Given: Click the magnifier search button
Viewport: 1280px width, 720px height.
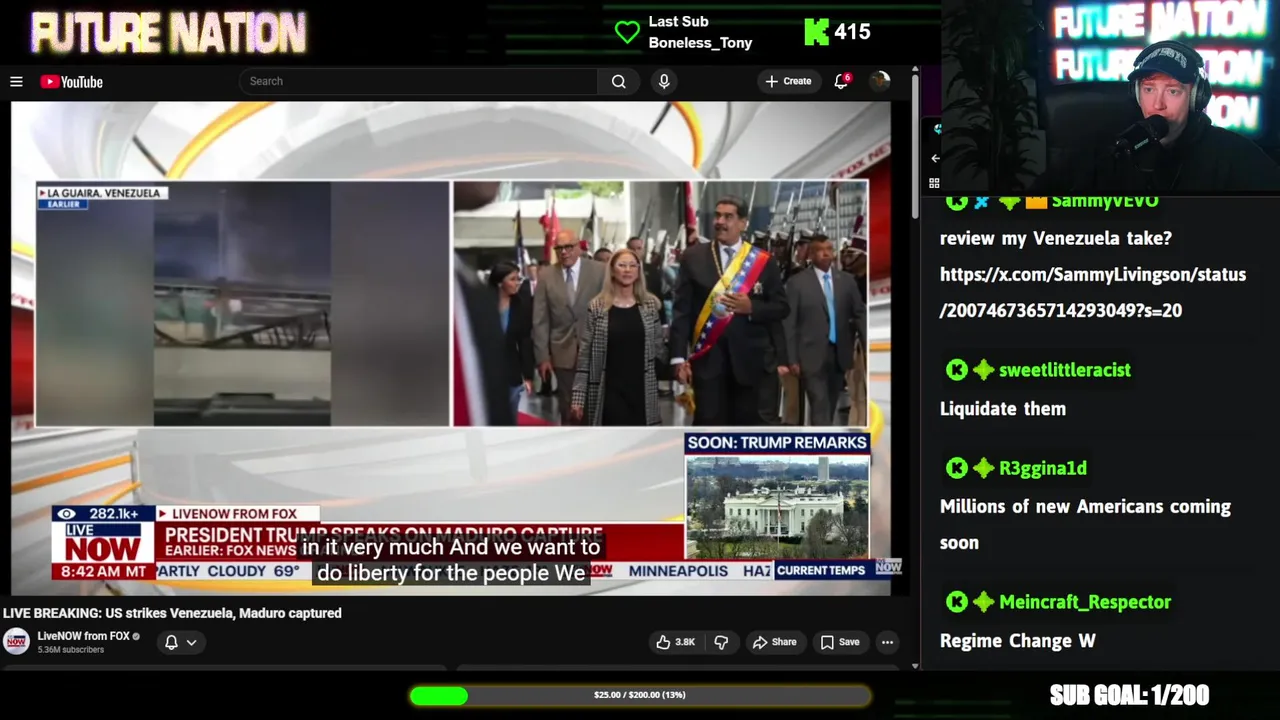Looking at the screenshot, I should (619, 82).
